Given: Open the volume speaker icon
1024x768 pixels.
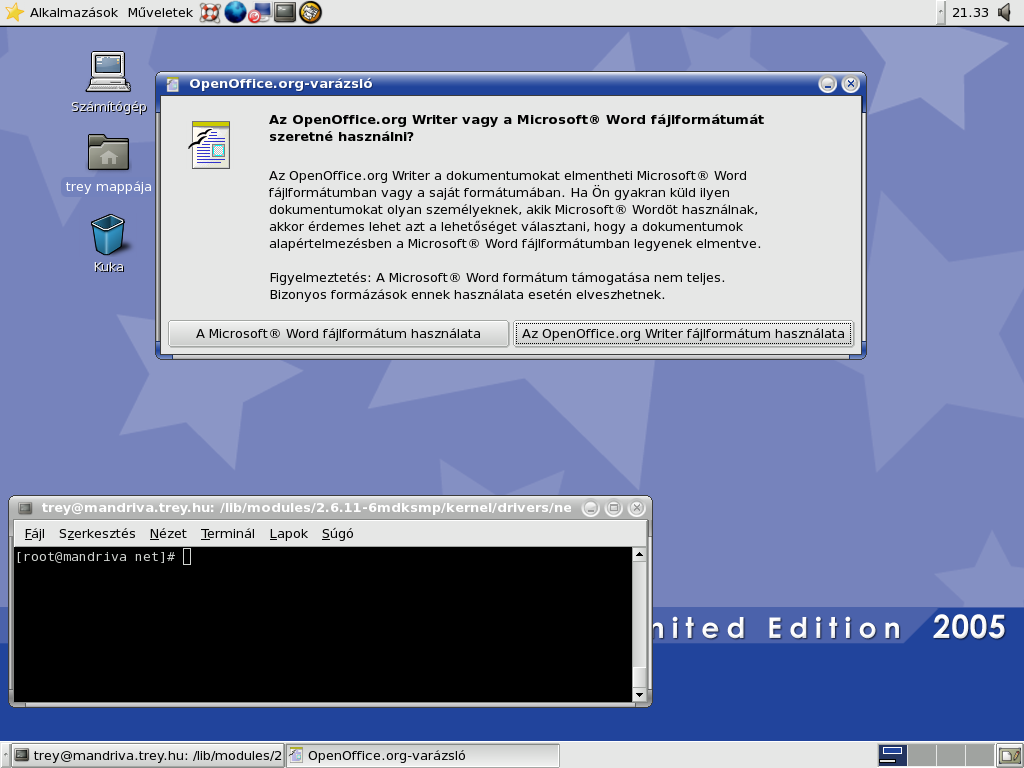Looking at the screenshot, I should pos(1006,12).
